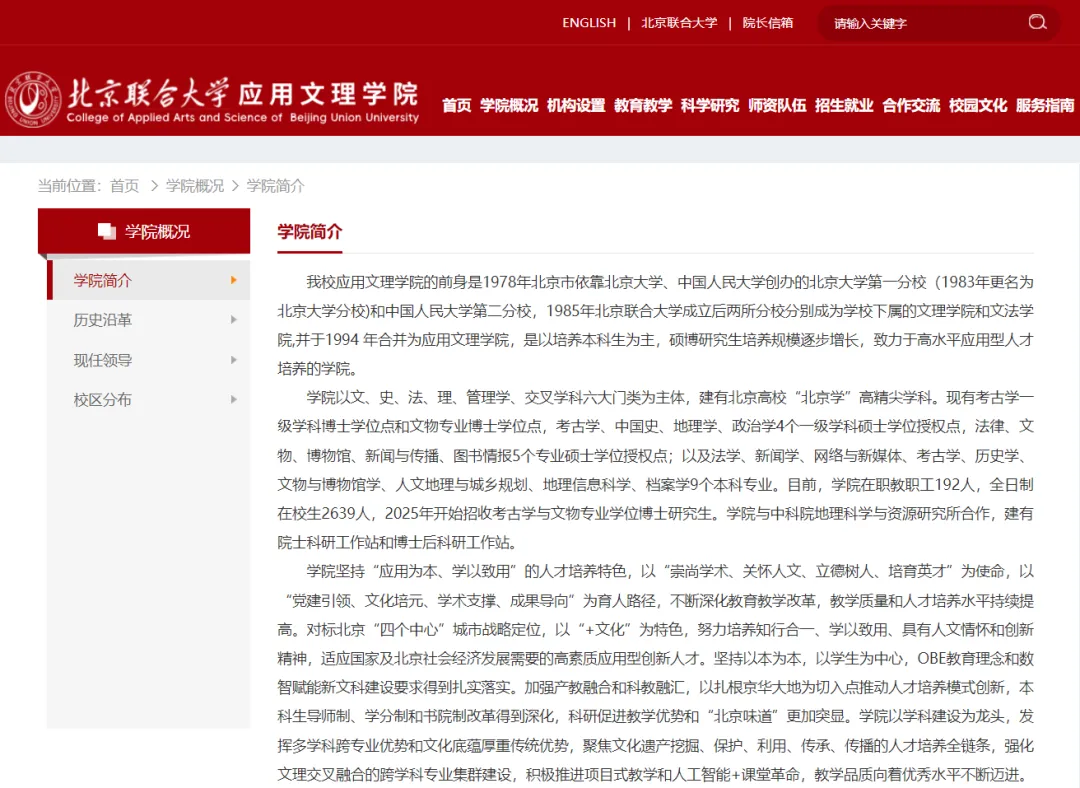Screen dimensions: 1080x788
Task: Open the 学院概况 top navigation menu
Action: (x=509, y=105)
